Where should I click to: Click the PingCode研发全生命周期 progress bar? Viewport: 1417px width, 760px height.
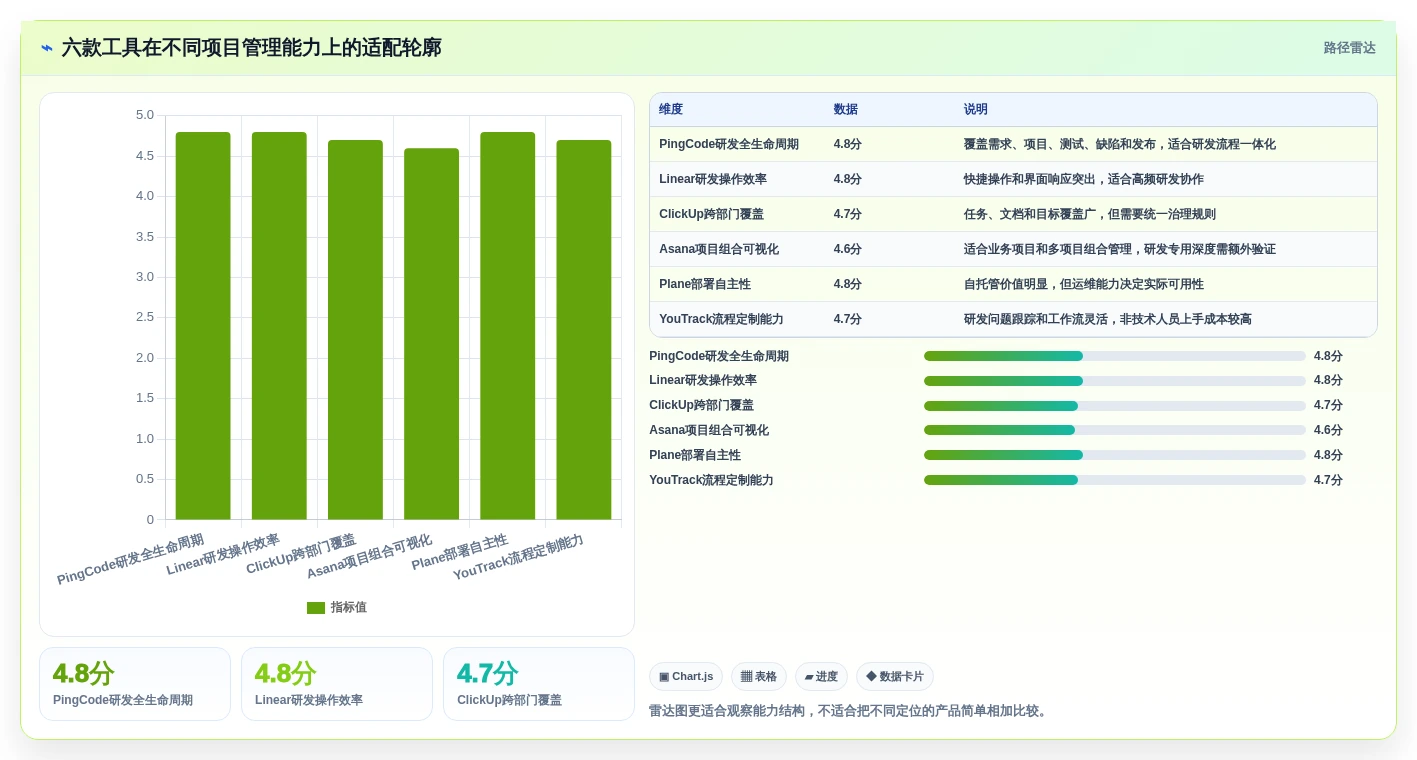coord(1115,356)
